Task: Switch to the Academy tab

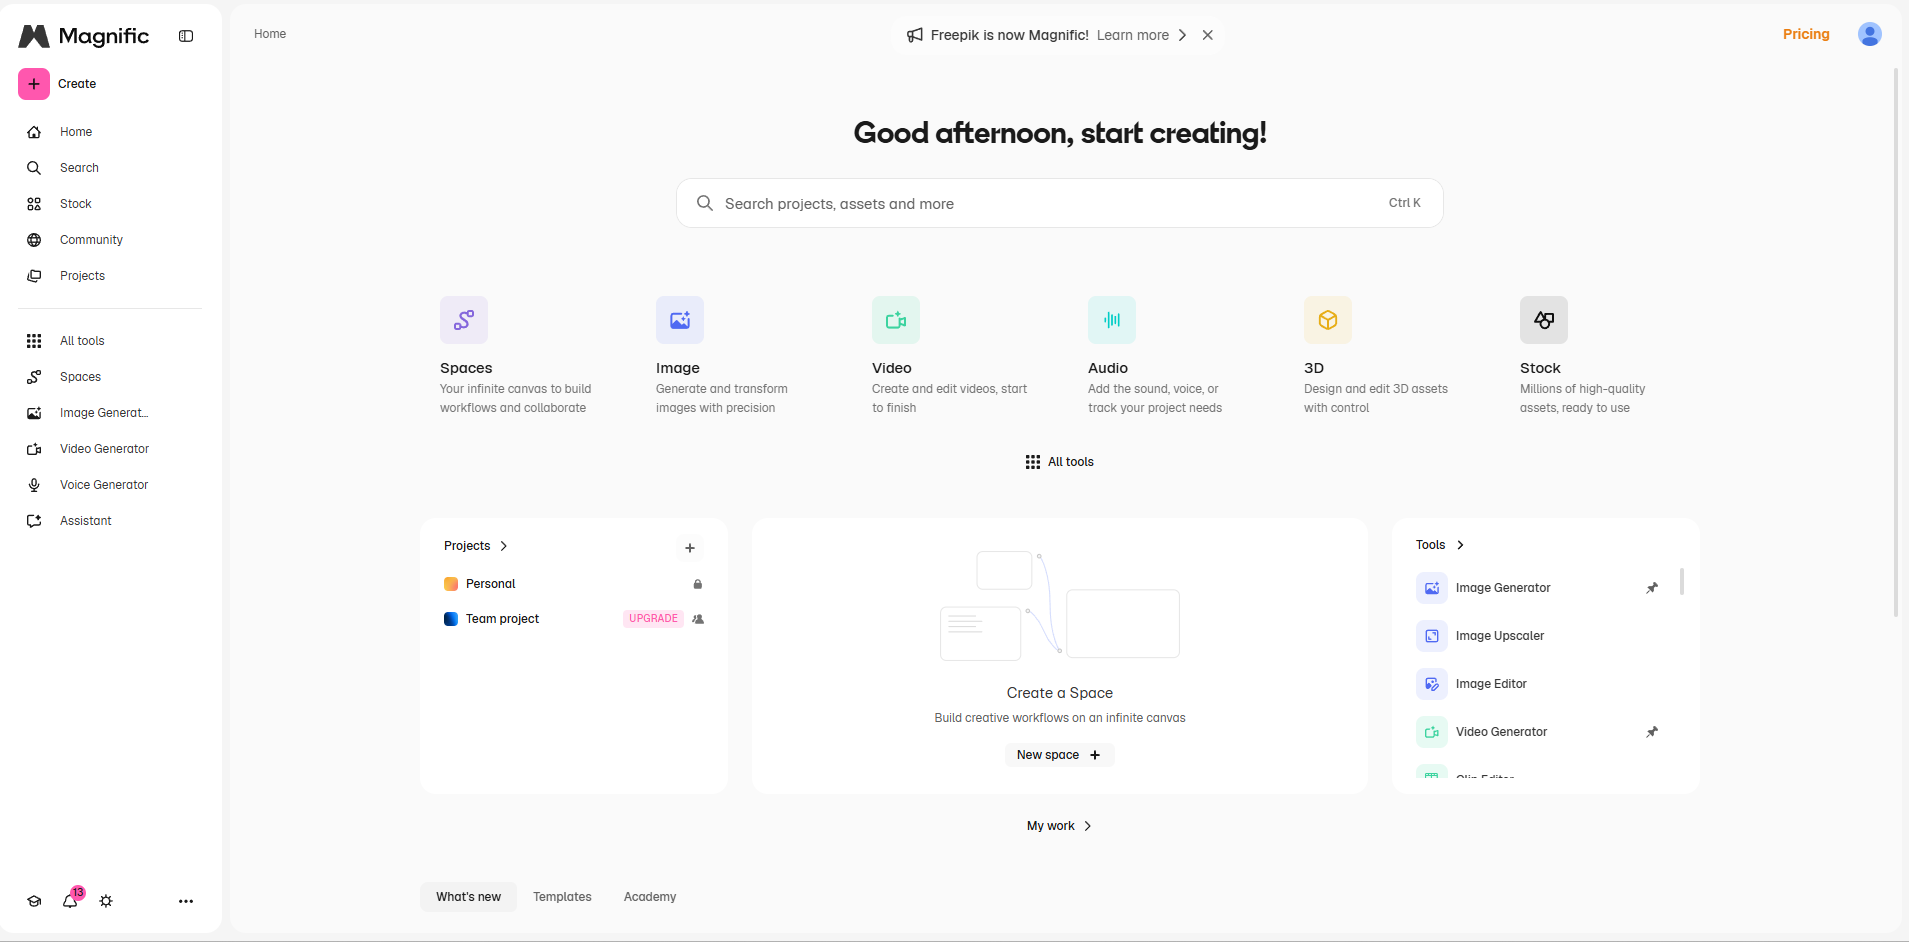Action: [650, 897]
